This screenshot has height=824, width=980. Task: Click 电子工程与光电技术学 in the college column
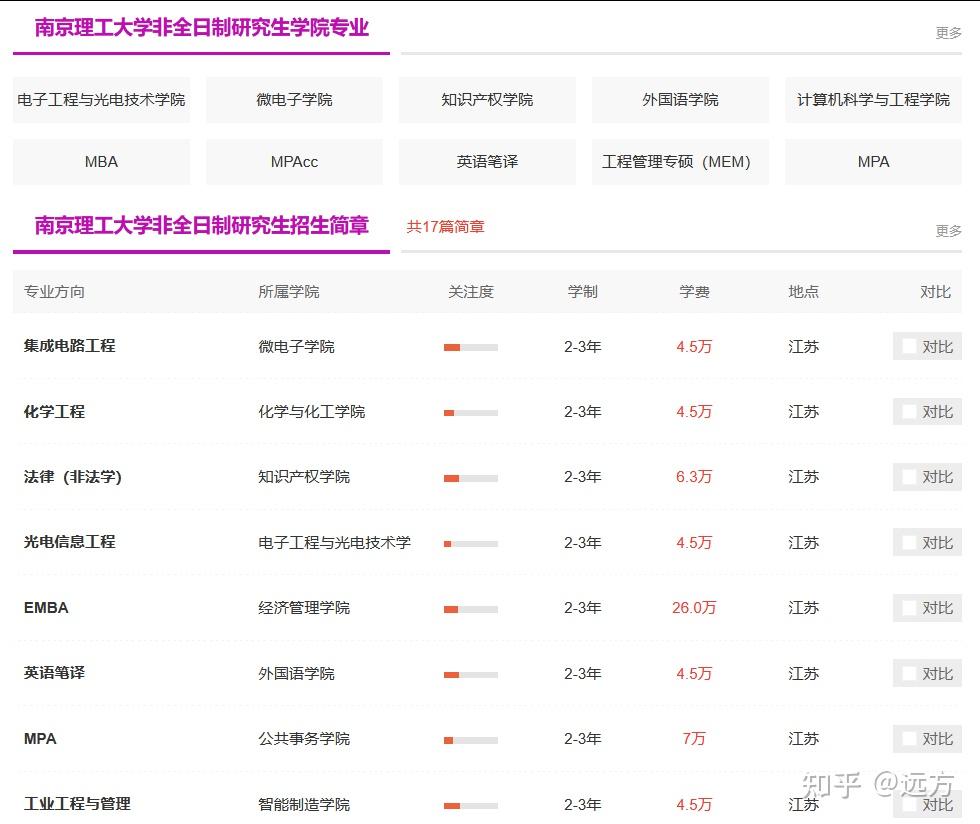(x=335, y=543)
